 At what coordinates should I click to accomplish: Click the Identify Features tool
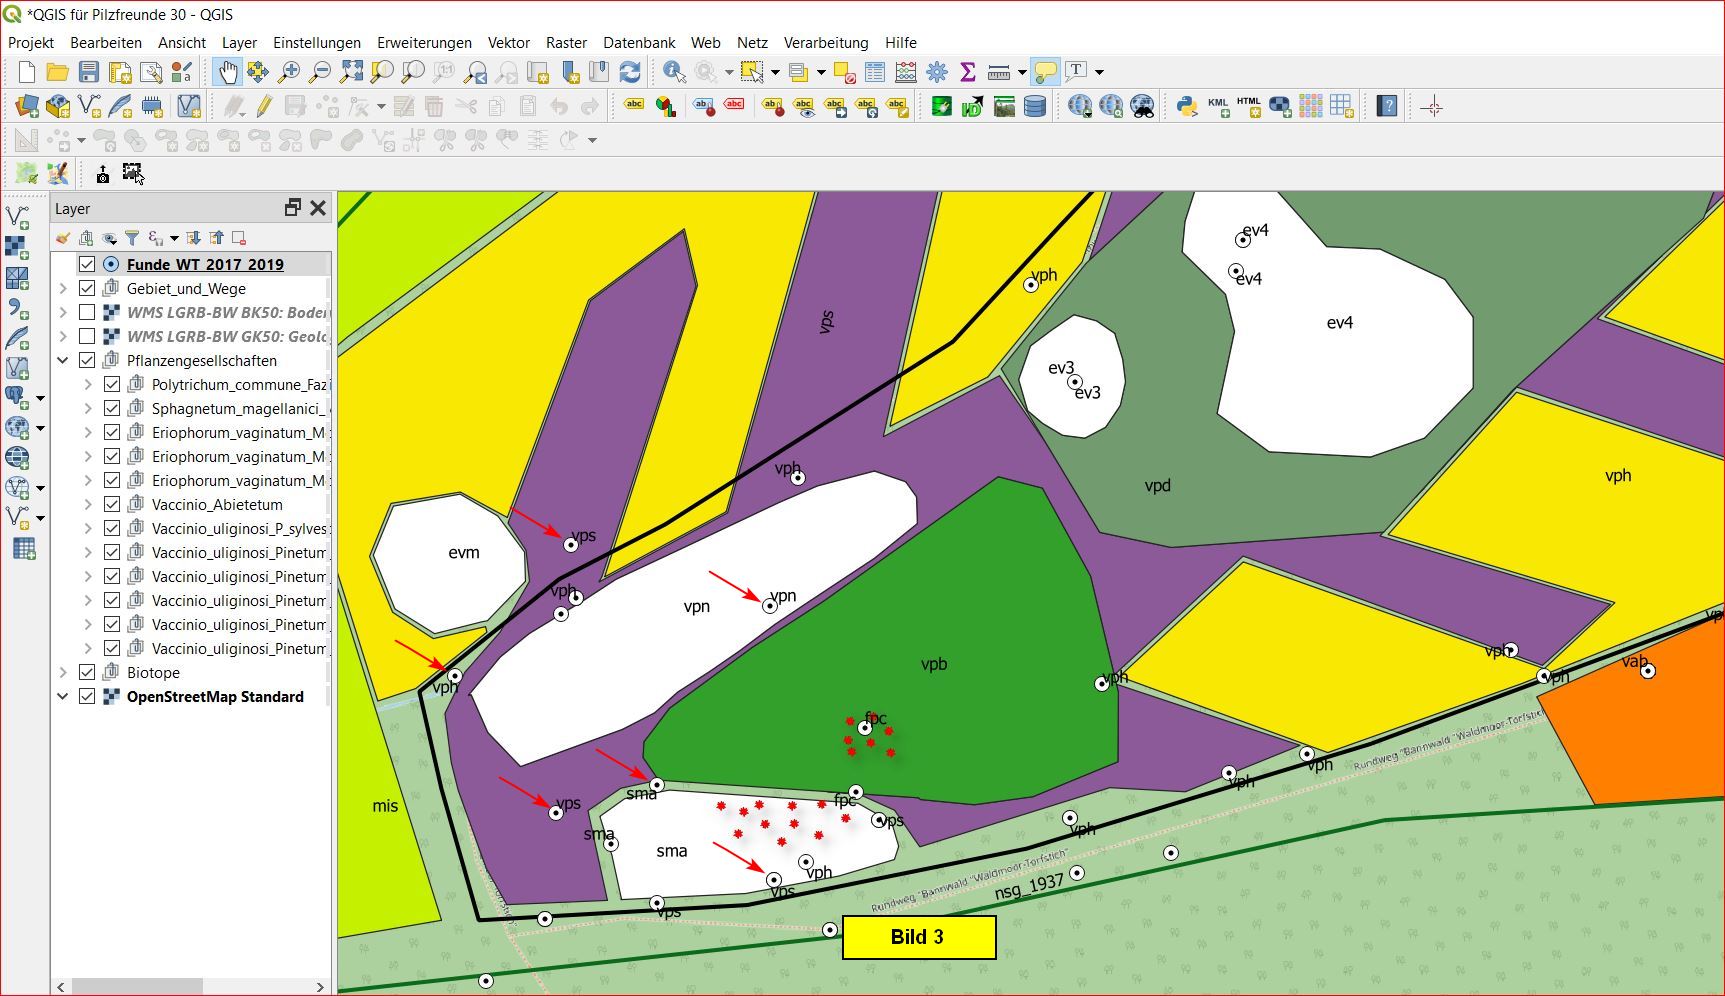[x=674, y=72]
